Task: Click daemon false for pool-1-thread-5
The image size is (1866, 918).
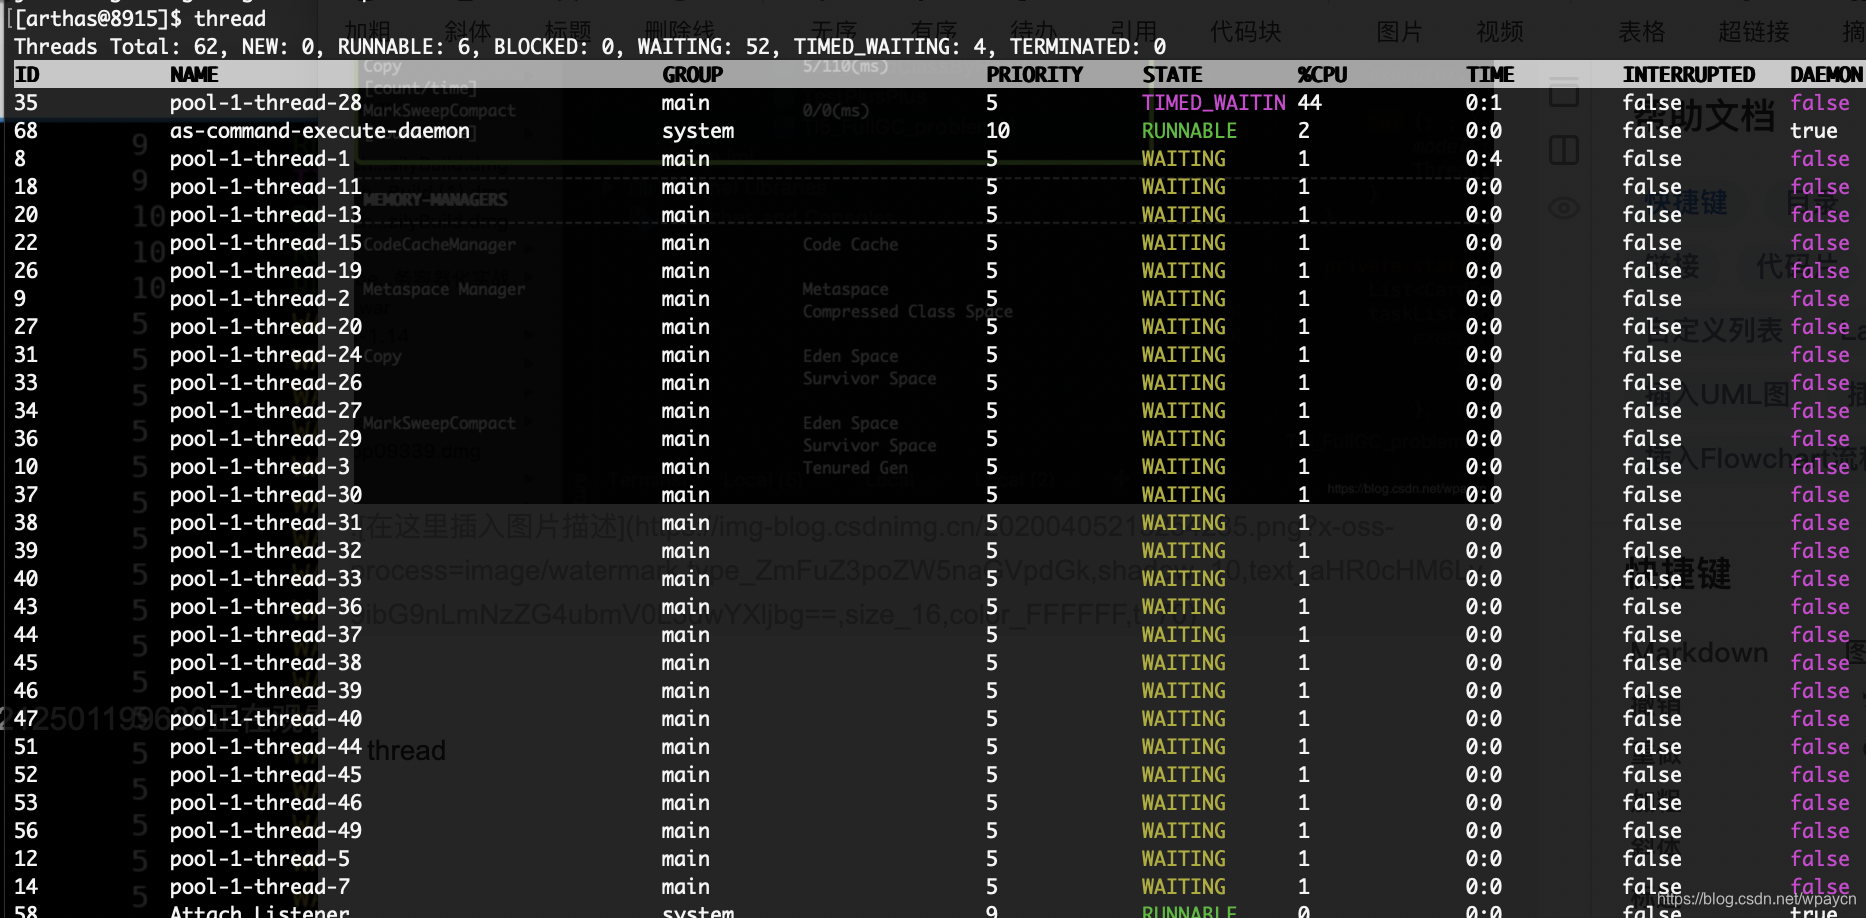Action: (x=1820, y=859)
